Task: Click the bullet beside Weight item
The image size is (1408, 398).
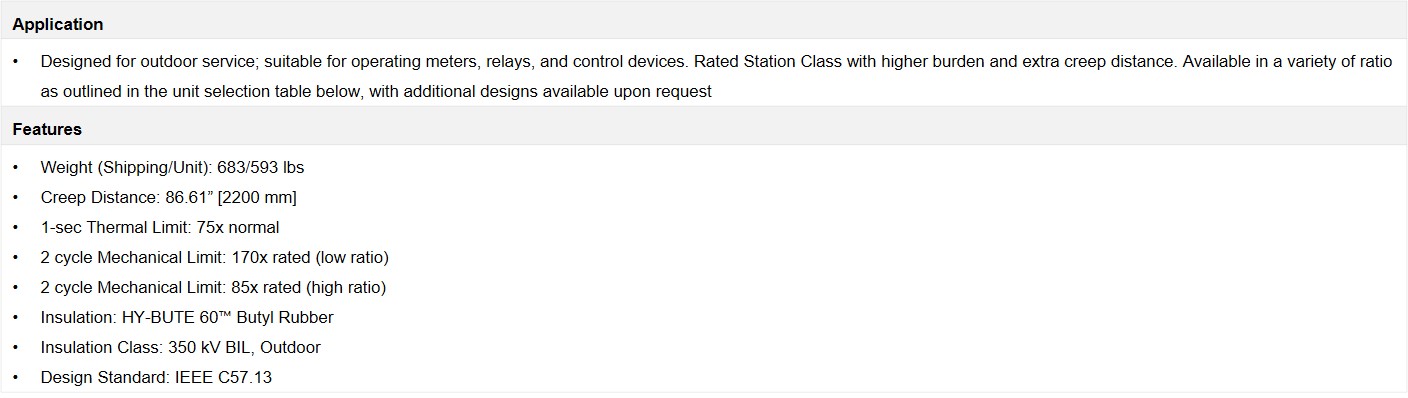Action: tap(16, 167)
